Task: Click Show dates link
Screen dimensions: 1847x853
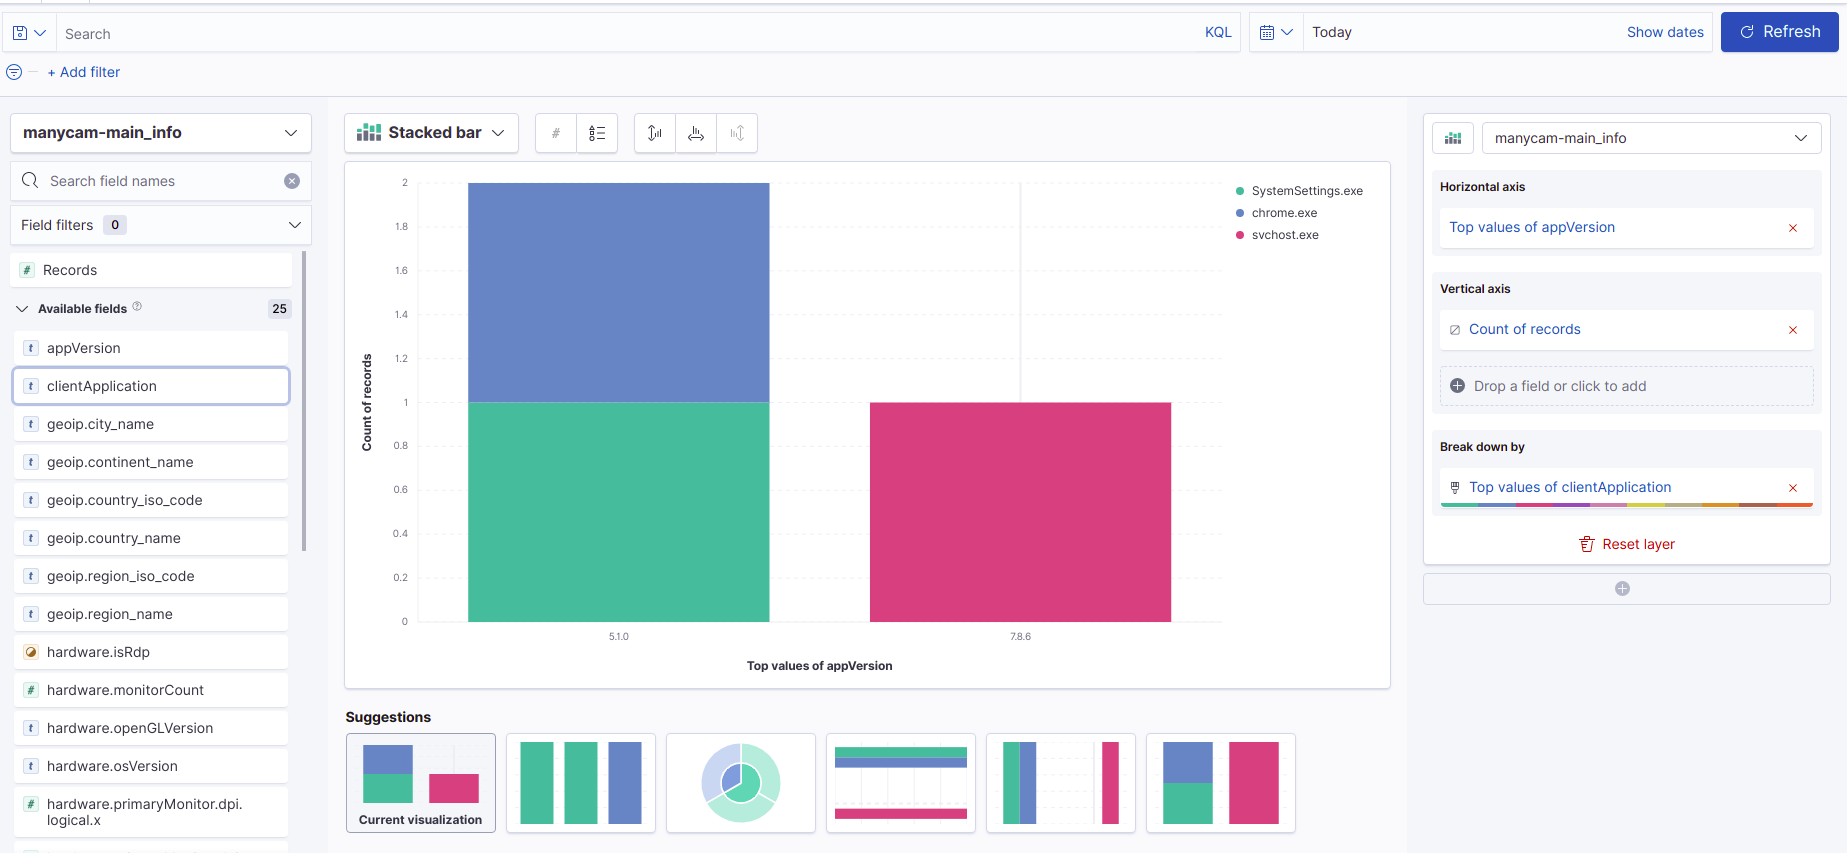Action: pyautogui.click(x=1665, y=32)
